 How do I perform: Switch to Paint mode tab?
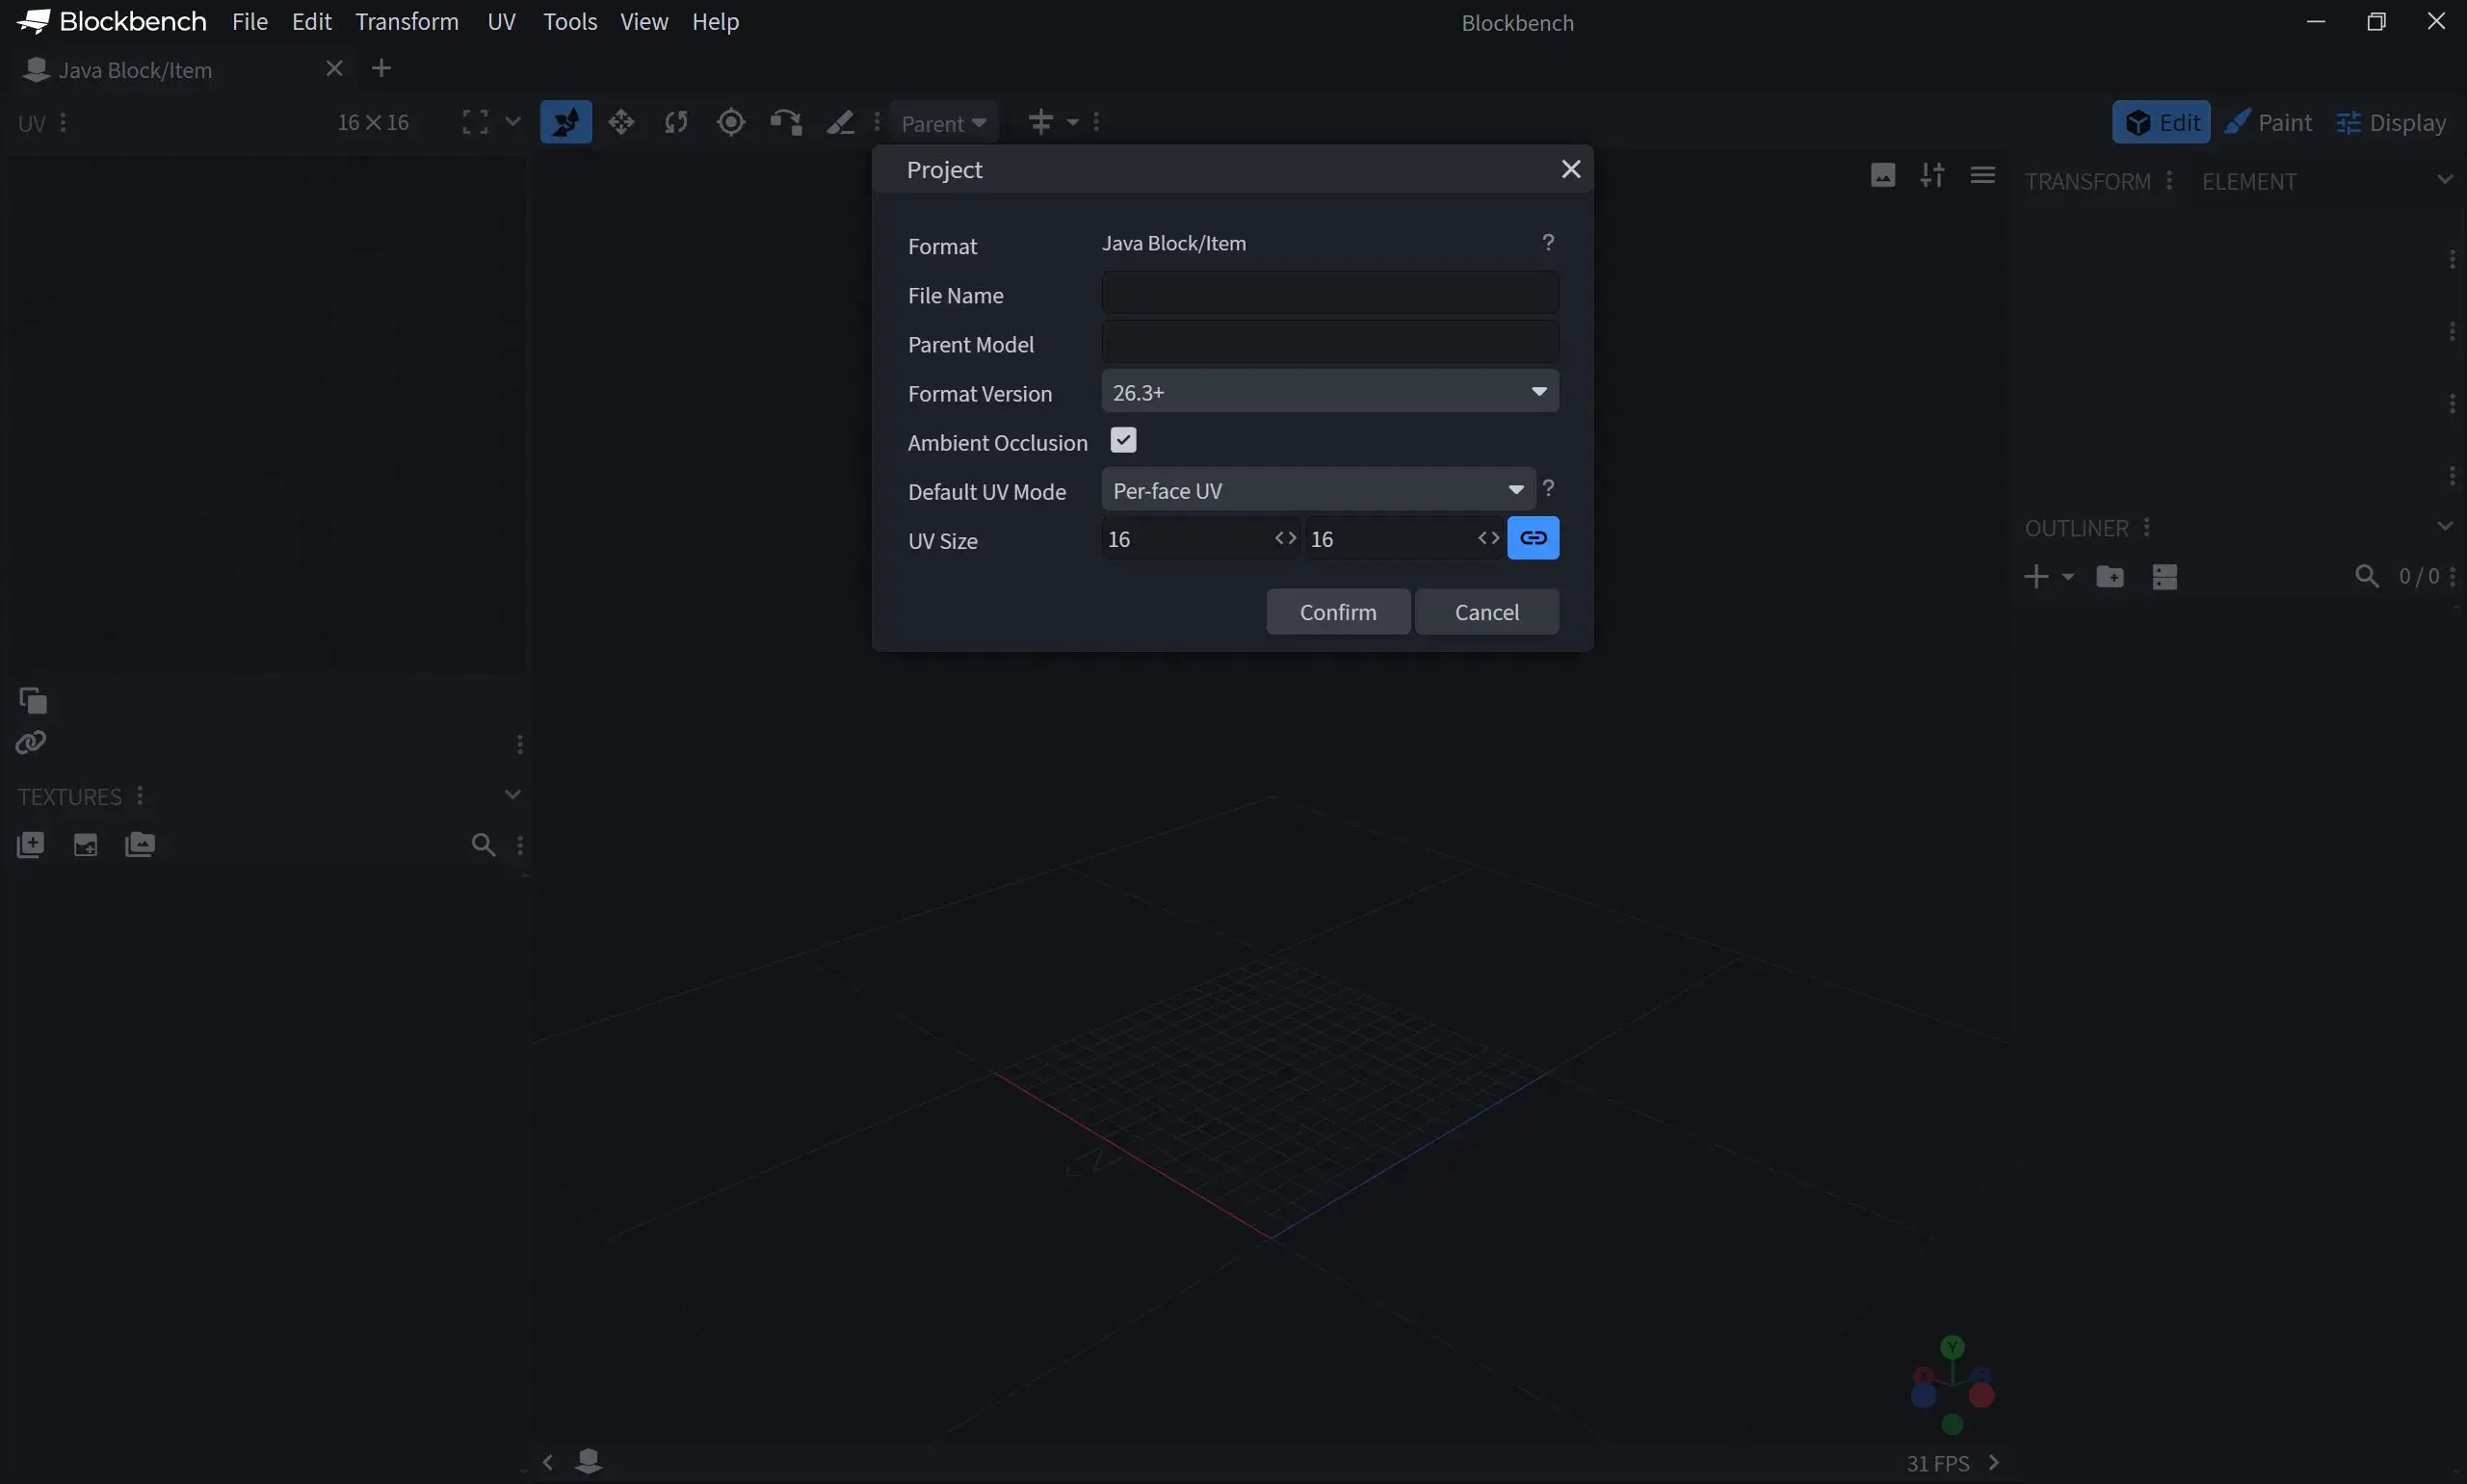(x=2268, y=122)
